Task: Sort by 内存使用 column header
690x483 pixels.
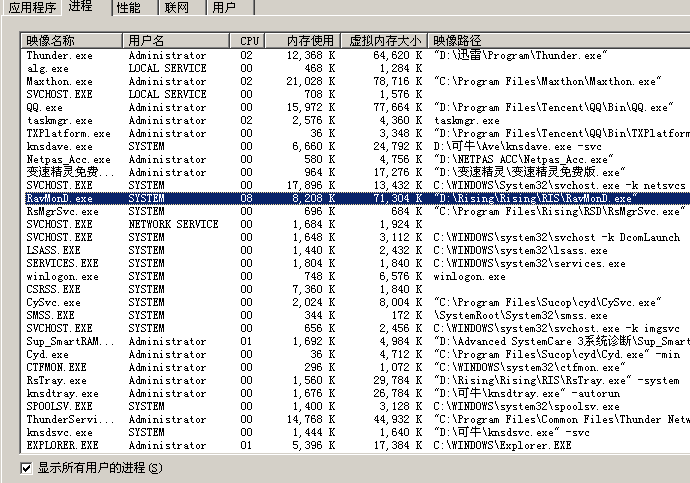Action: [302, 41]
